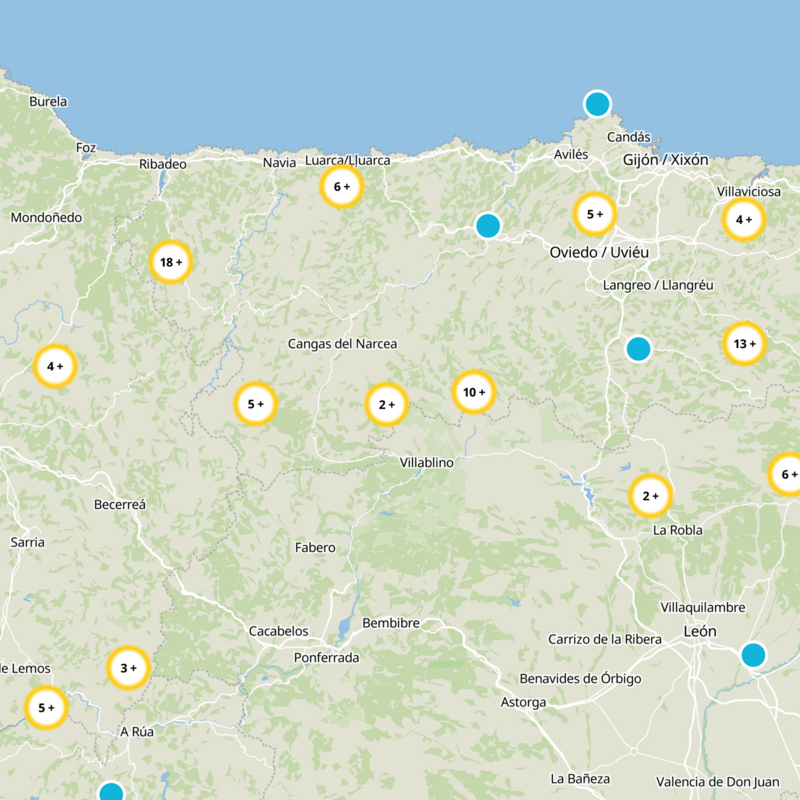This screenshot has height=800, width=800.
Task: Click the Villaquilambre label
Action: coord(703,607)
